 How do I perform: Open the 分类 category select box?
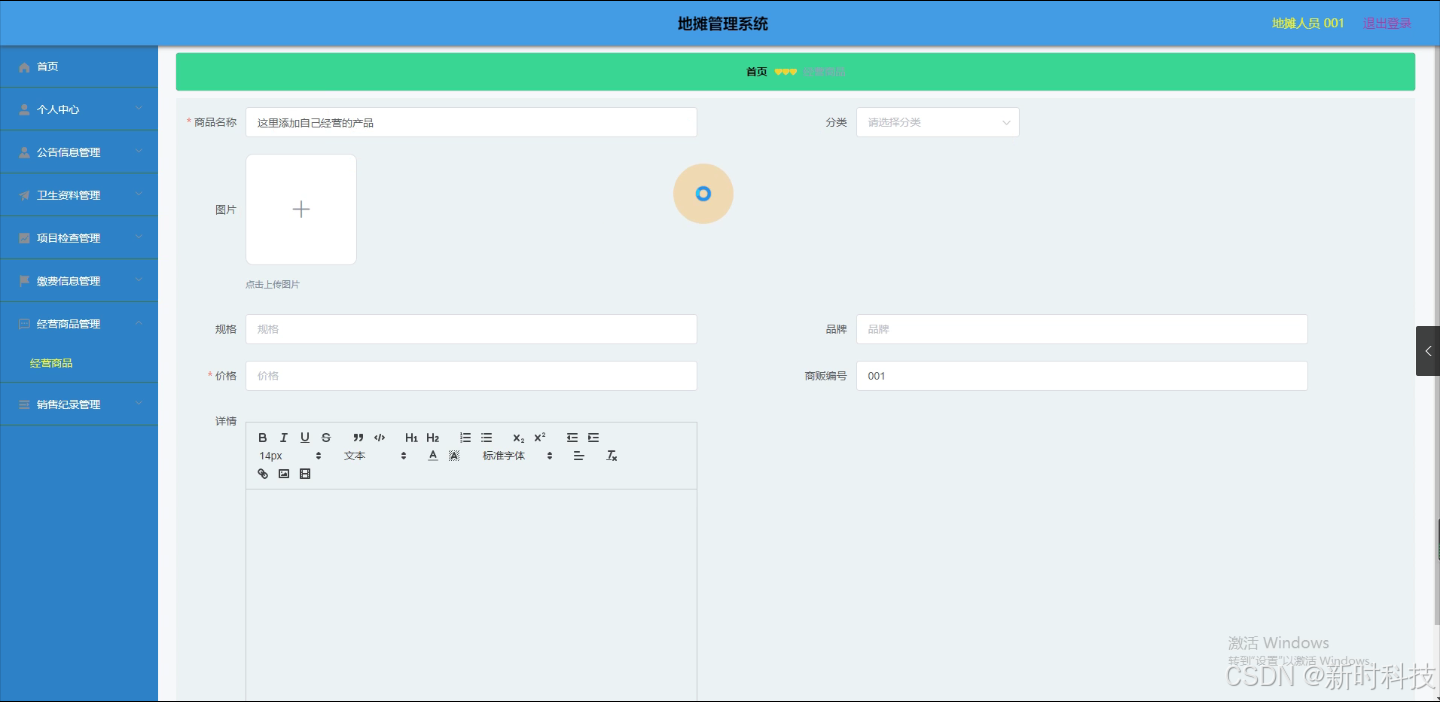pyautogui.click(x=938, y=122)
